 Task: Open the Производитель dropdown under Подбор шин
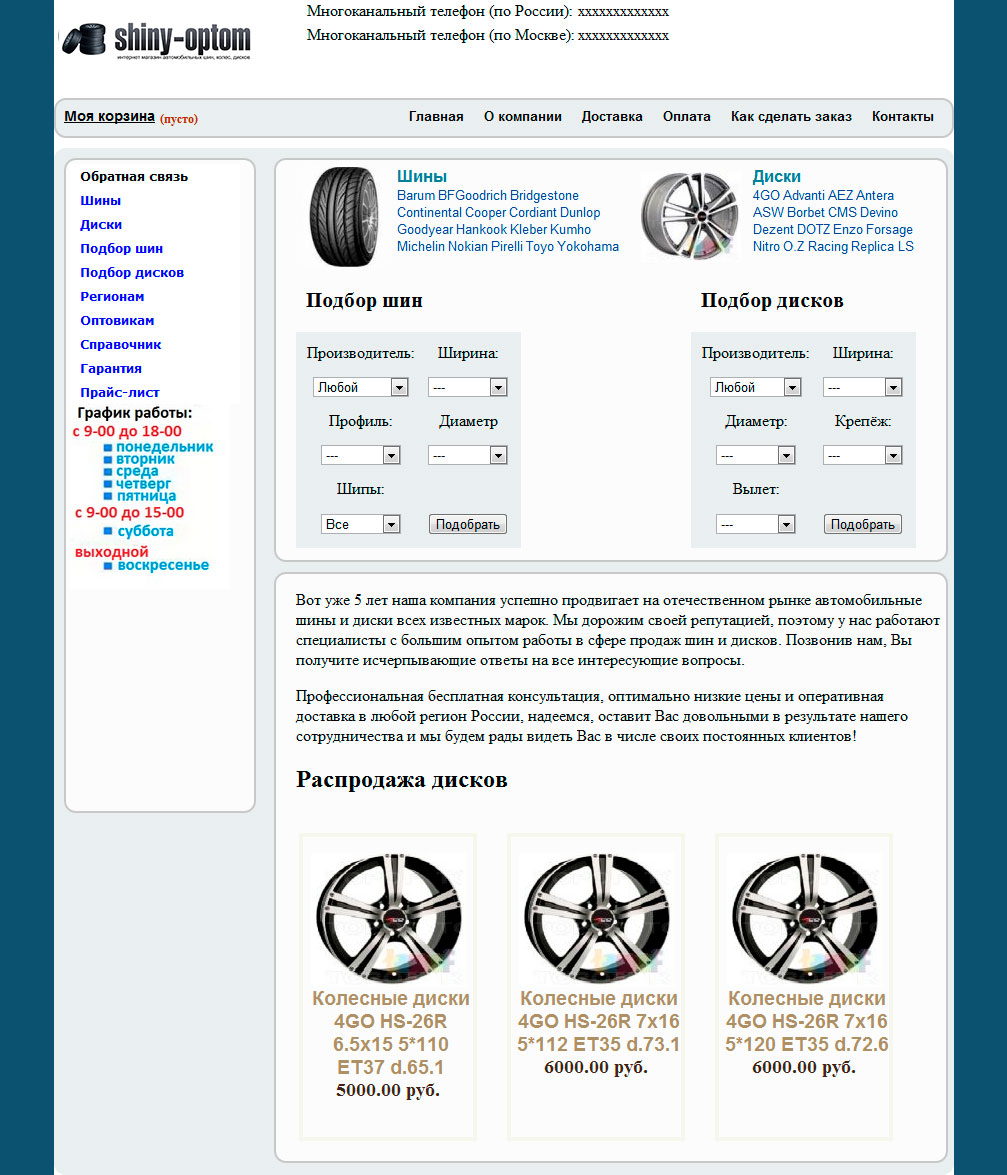click(x=360, y=386)
